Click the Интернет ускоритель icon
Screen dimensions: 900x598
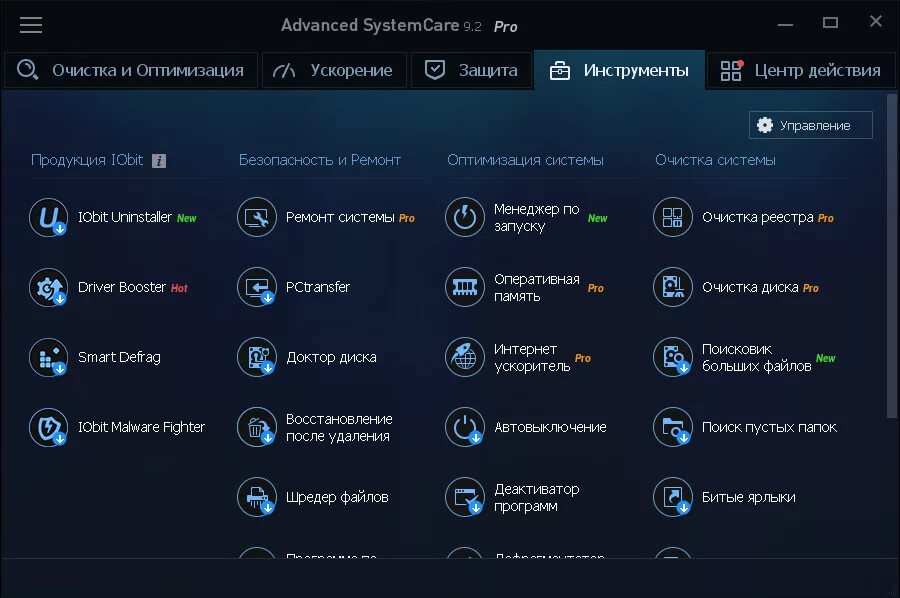point(465,357)
